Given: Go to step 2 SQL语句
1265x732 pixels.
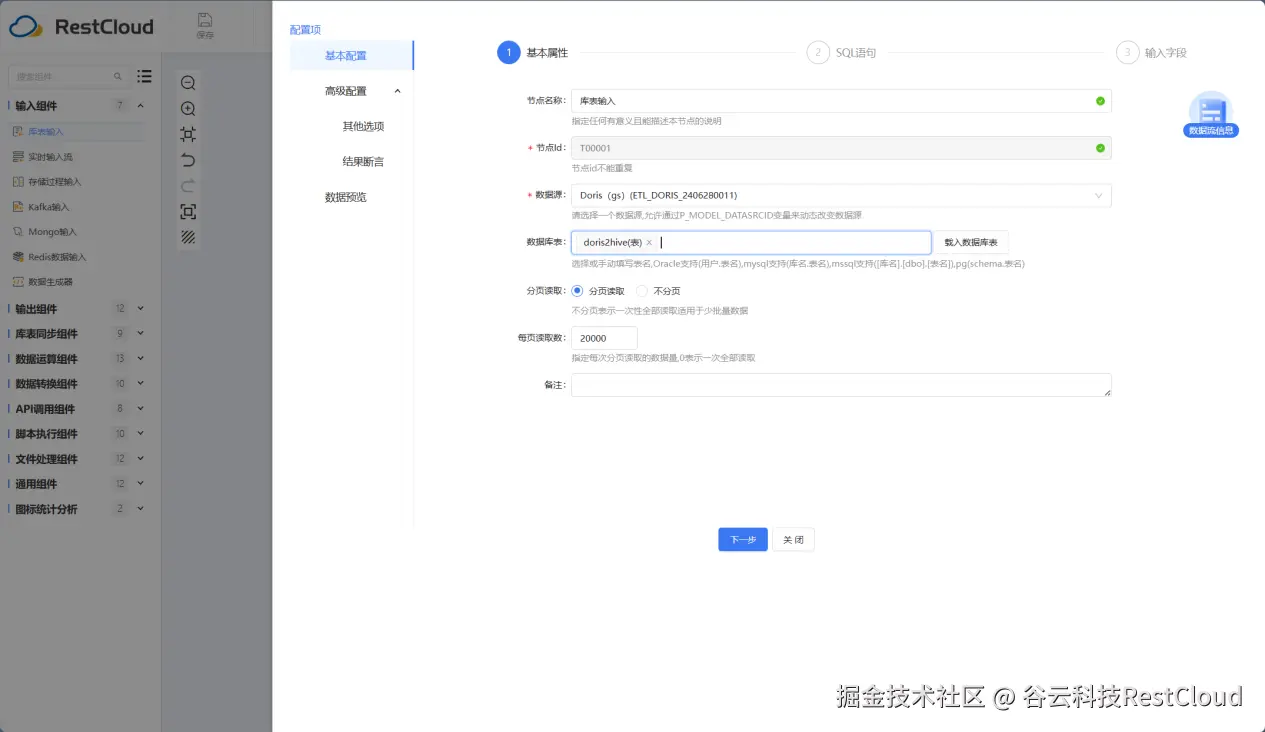Looking at the screenshot, I should (x=842, y=52).
